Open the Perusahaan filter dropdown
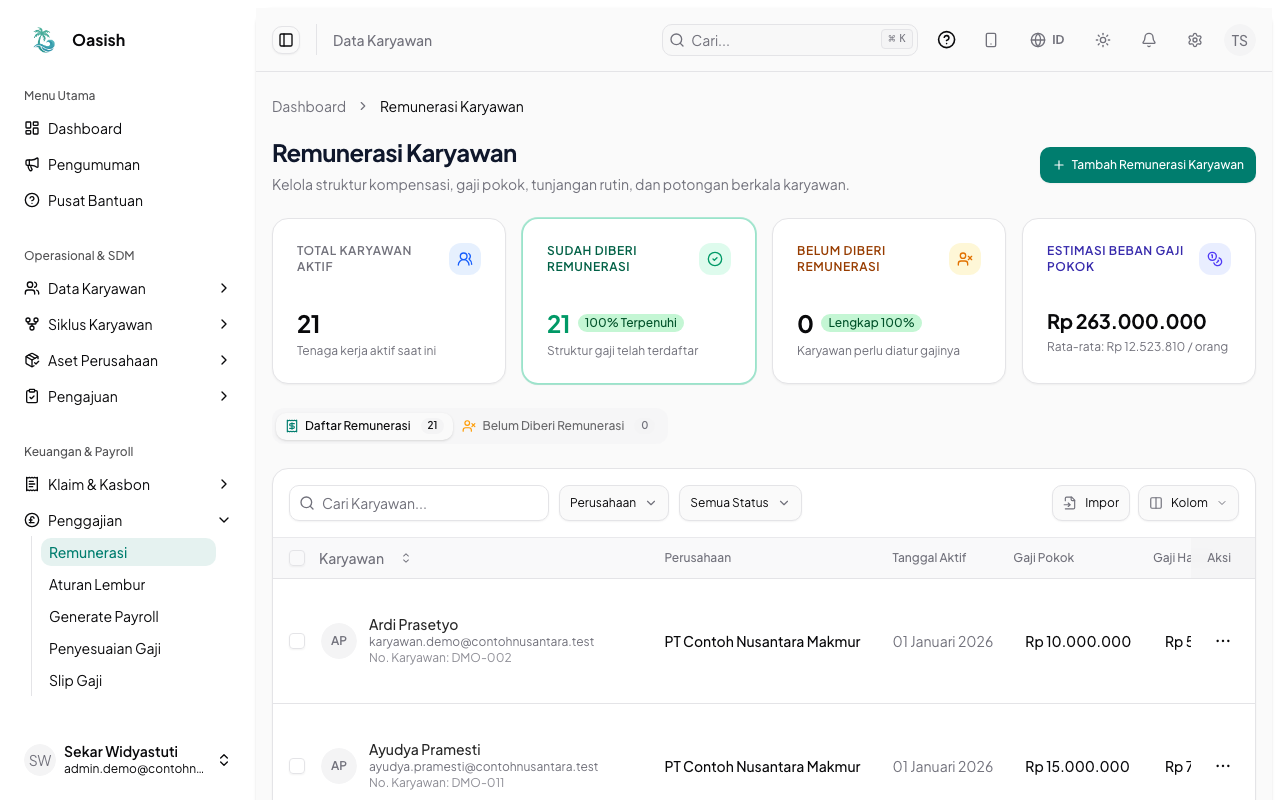 pos(614,503)
